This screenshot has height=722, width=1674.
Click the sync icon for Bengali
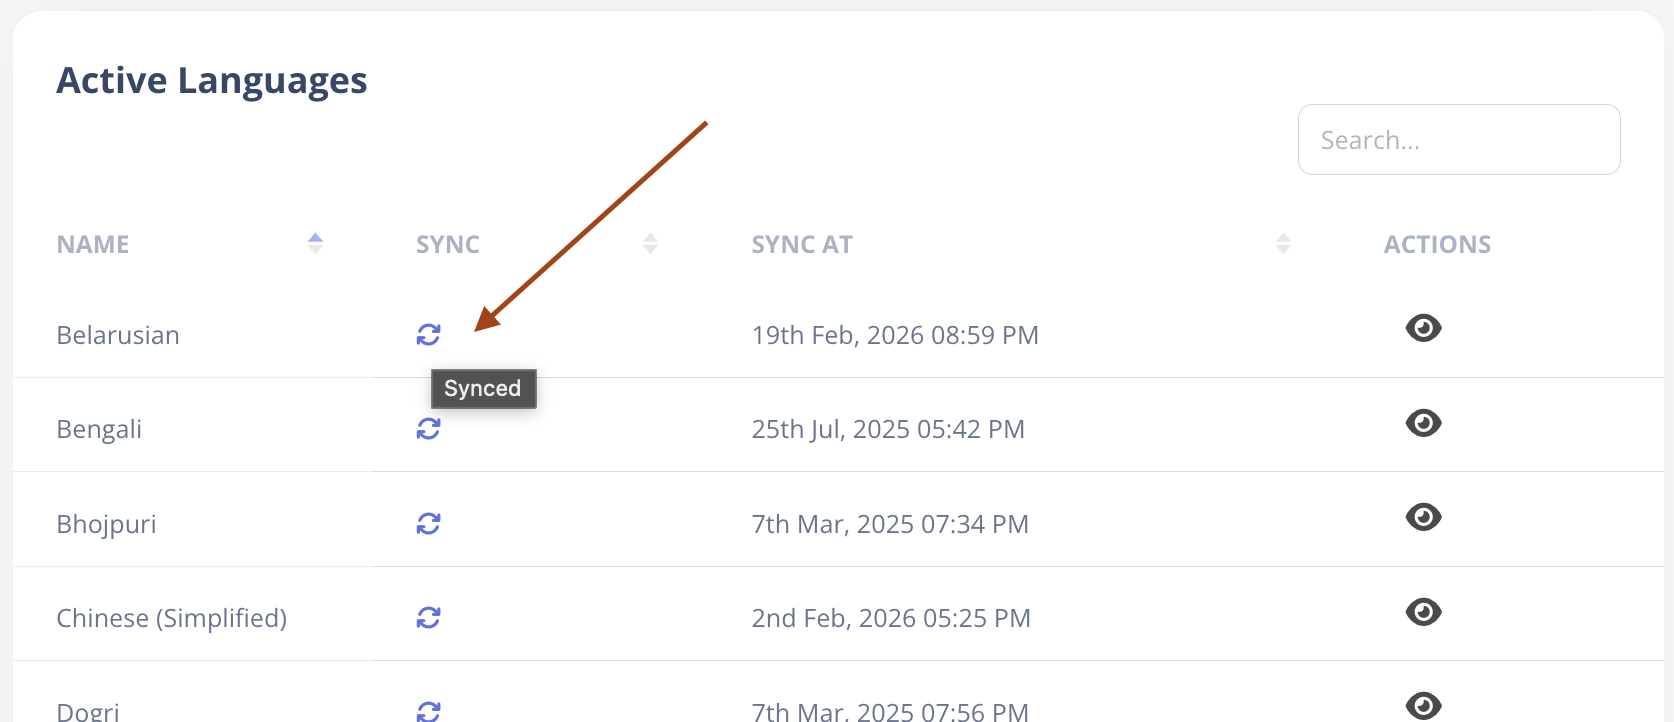click(x=429, y=429)
